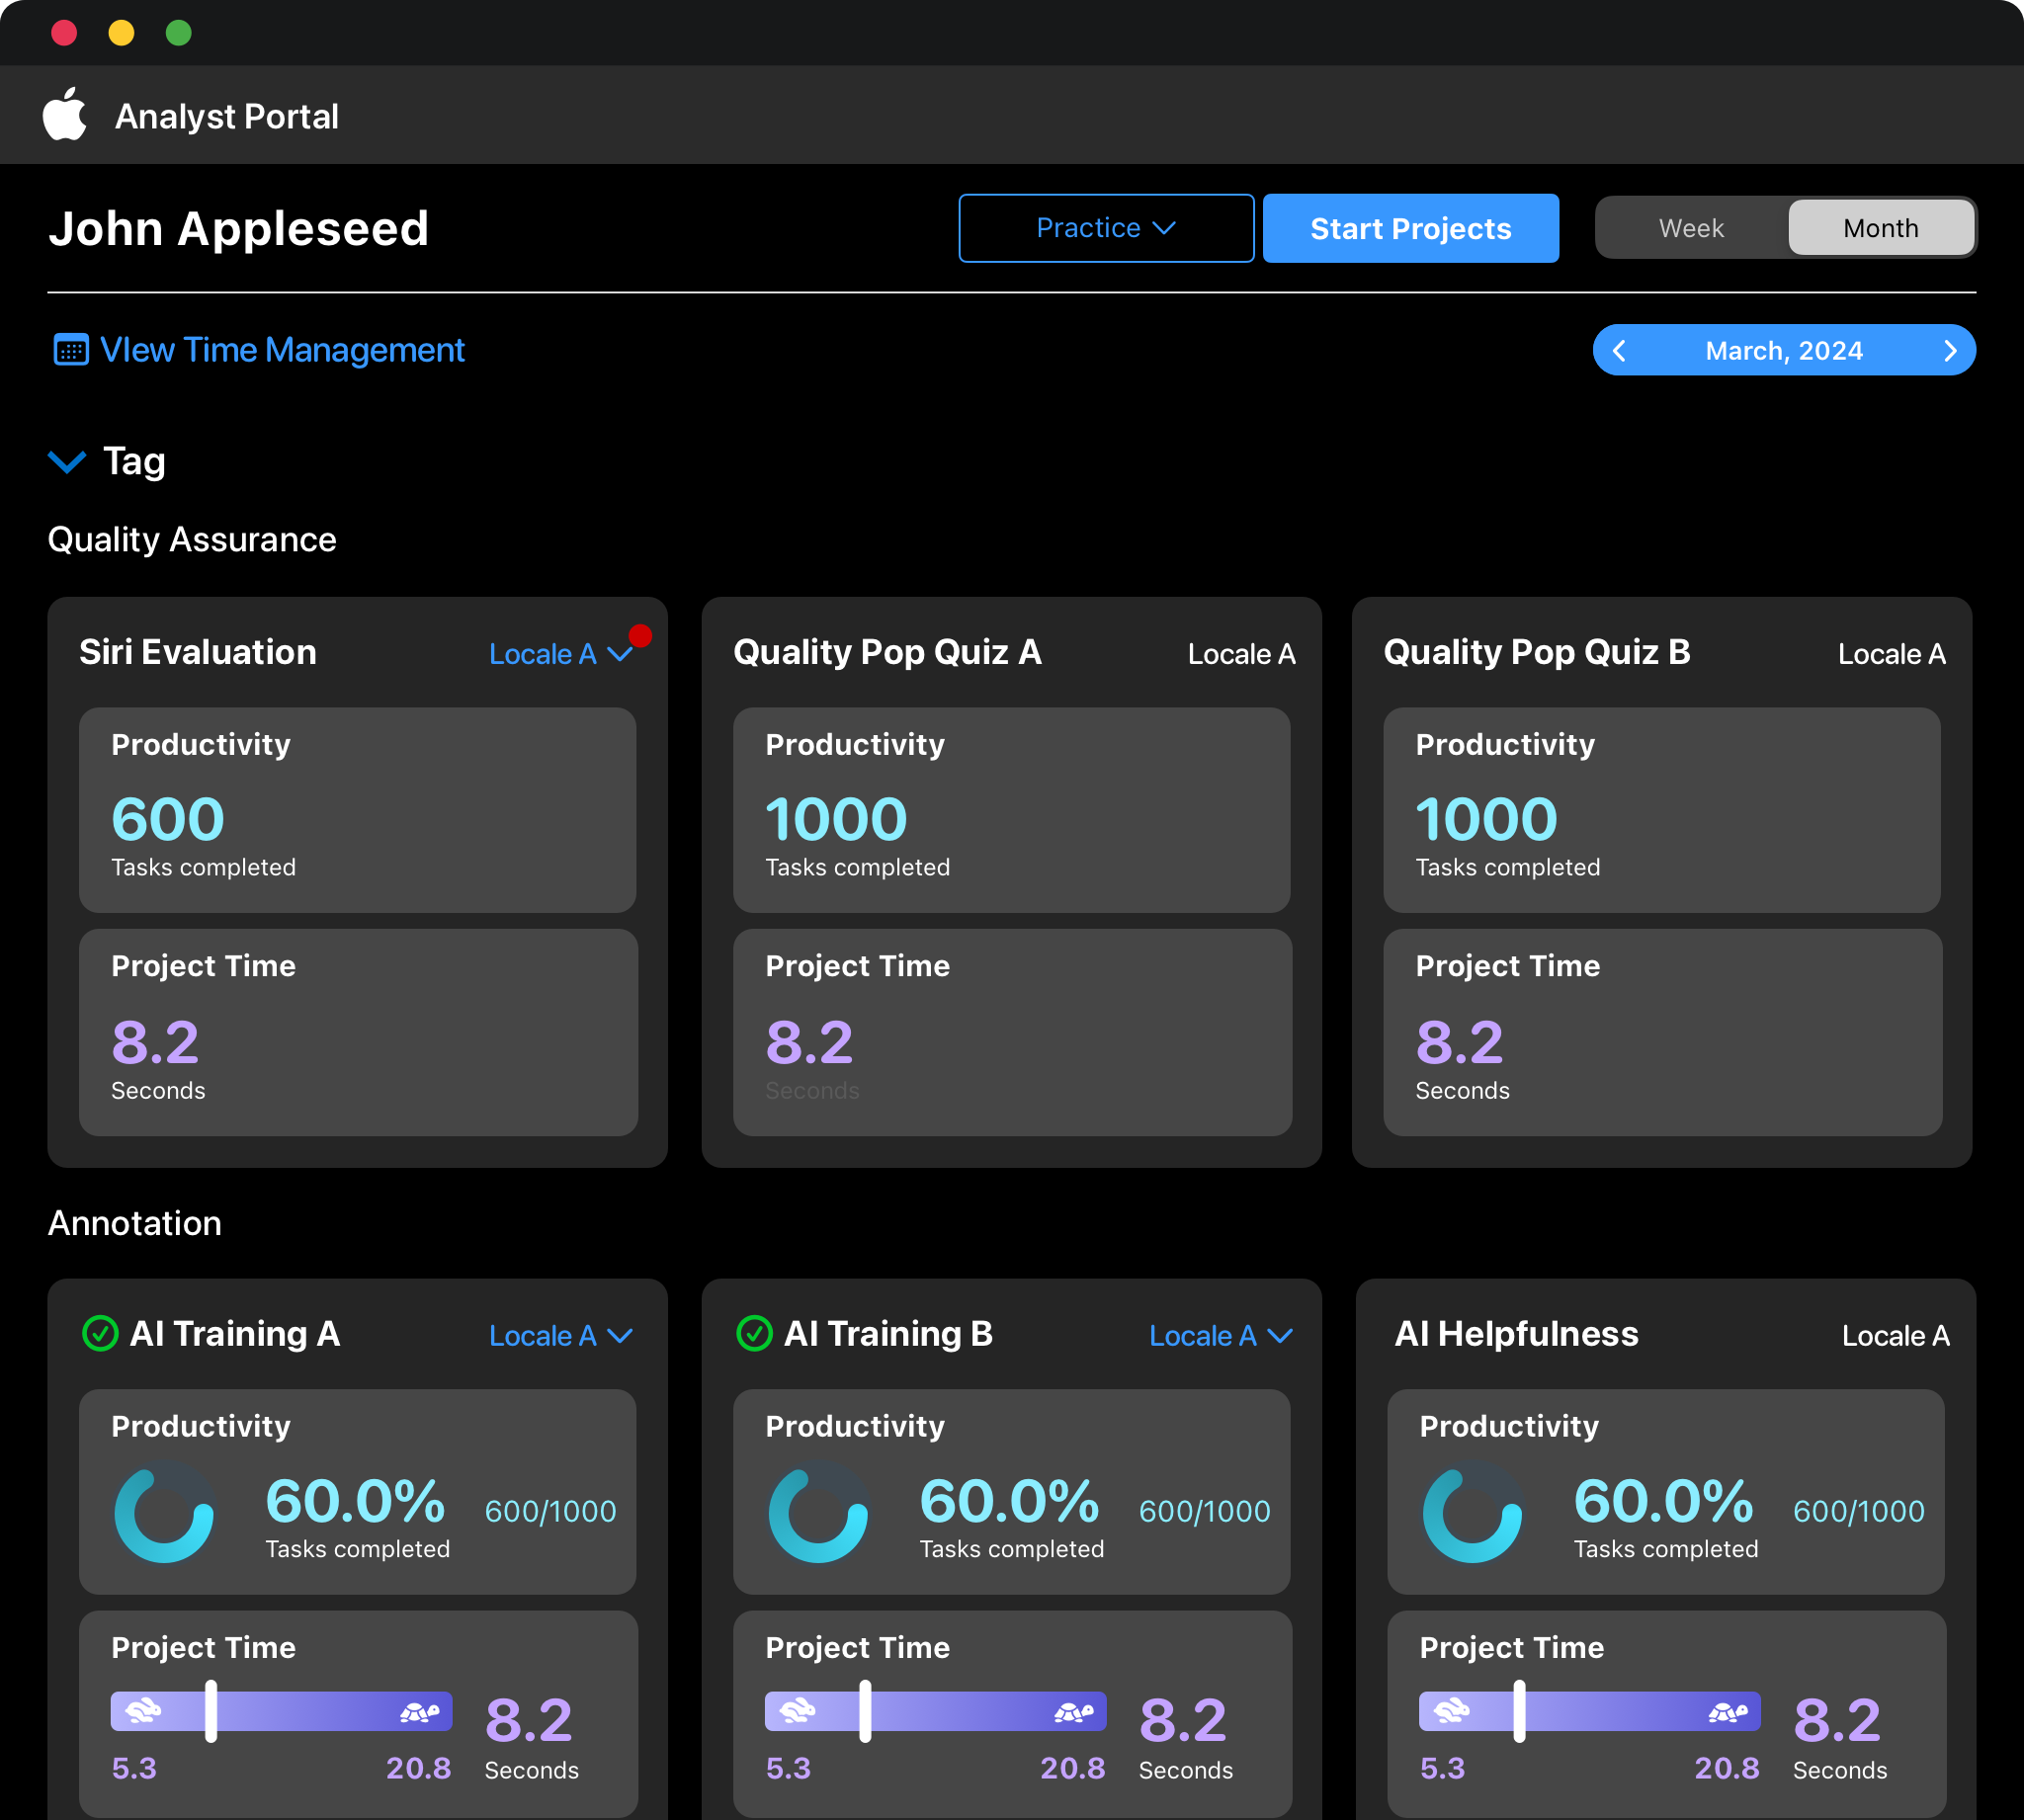
Task: Open Locale A dropdown on AI Training A
Action: coord(561,1336)
